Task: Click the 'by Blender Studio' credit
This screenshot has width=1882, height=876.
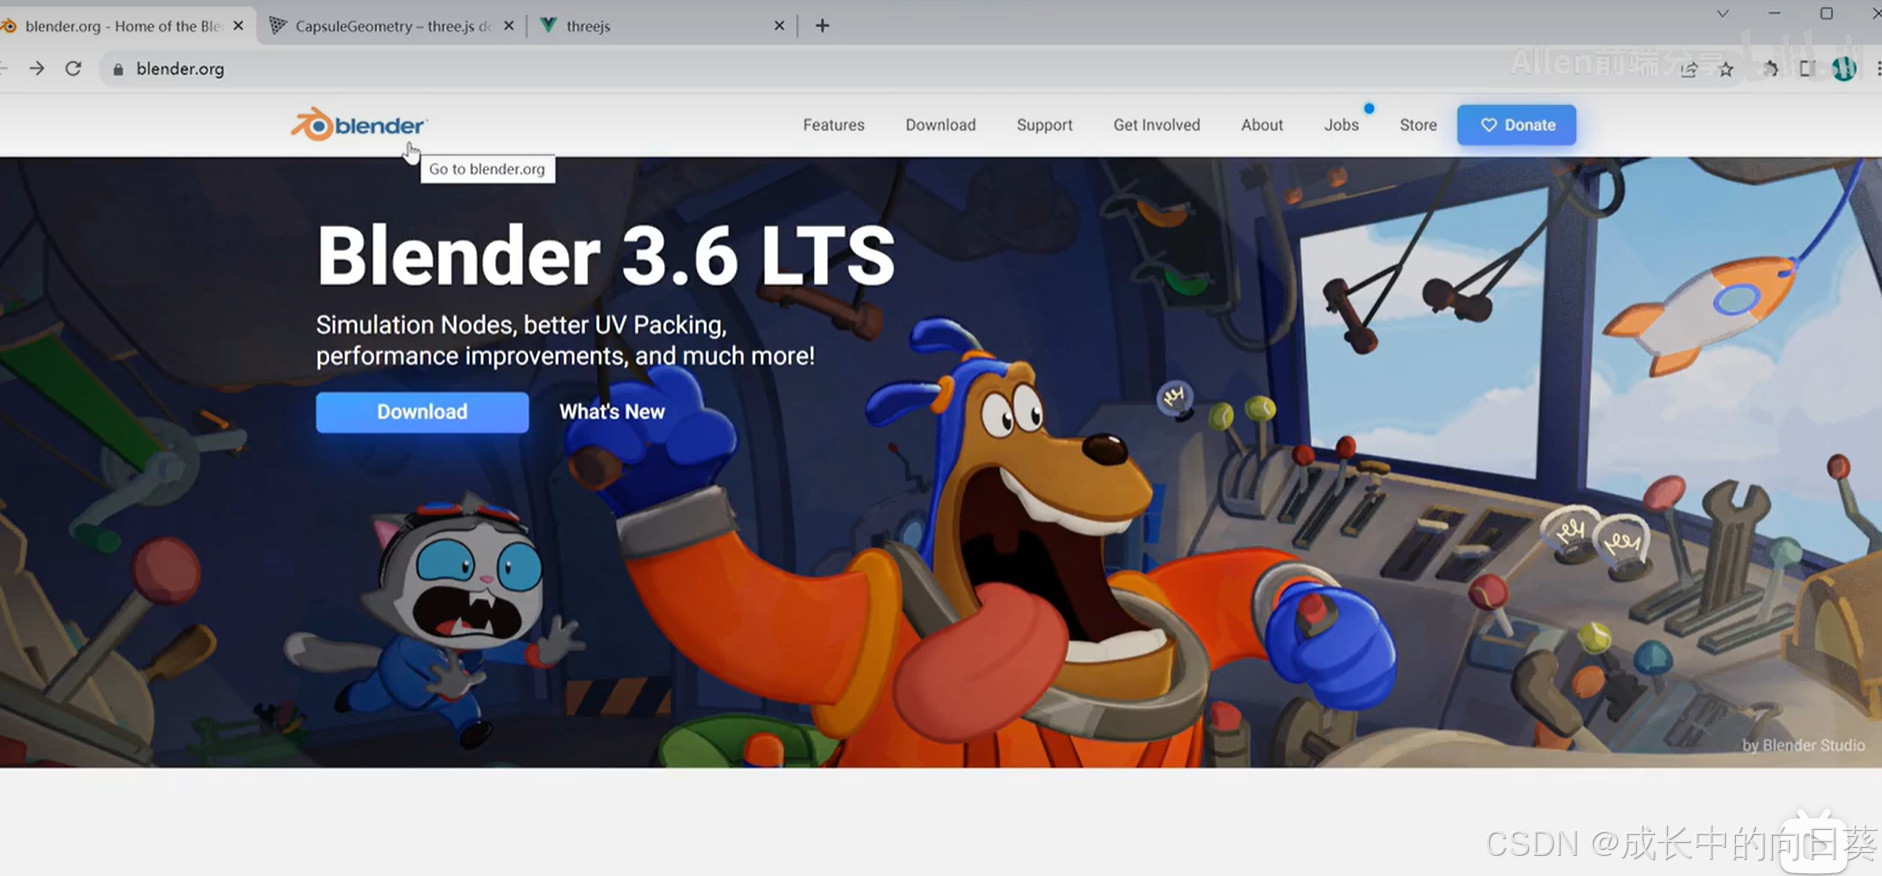Action: (1803, 745)
